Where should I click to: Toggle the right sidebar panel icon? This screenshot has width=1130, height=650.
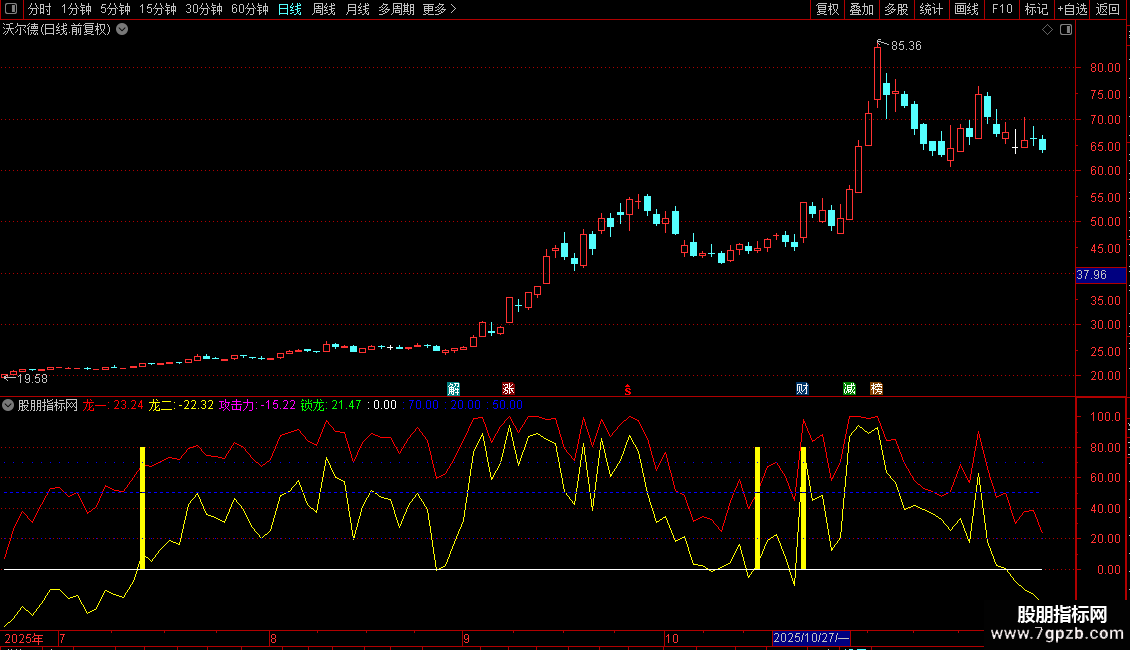[x=1066, y=30]
